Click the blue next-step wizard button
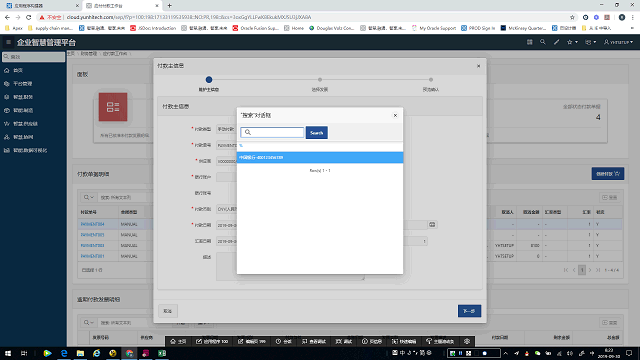Screen dimensions: 640x360 click(469, 311)
